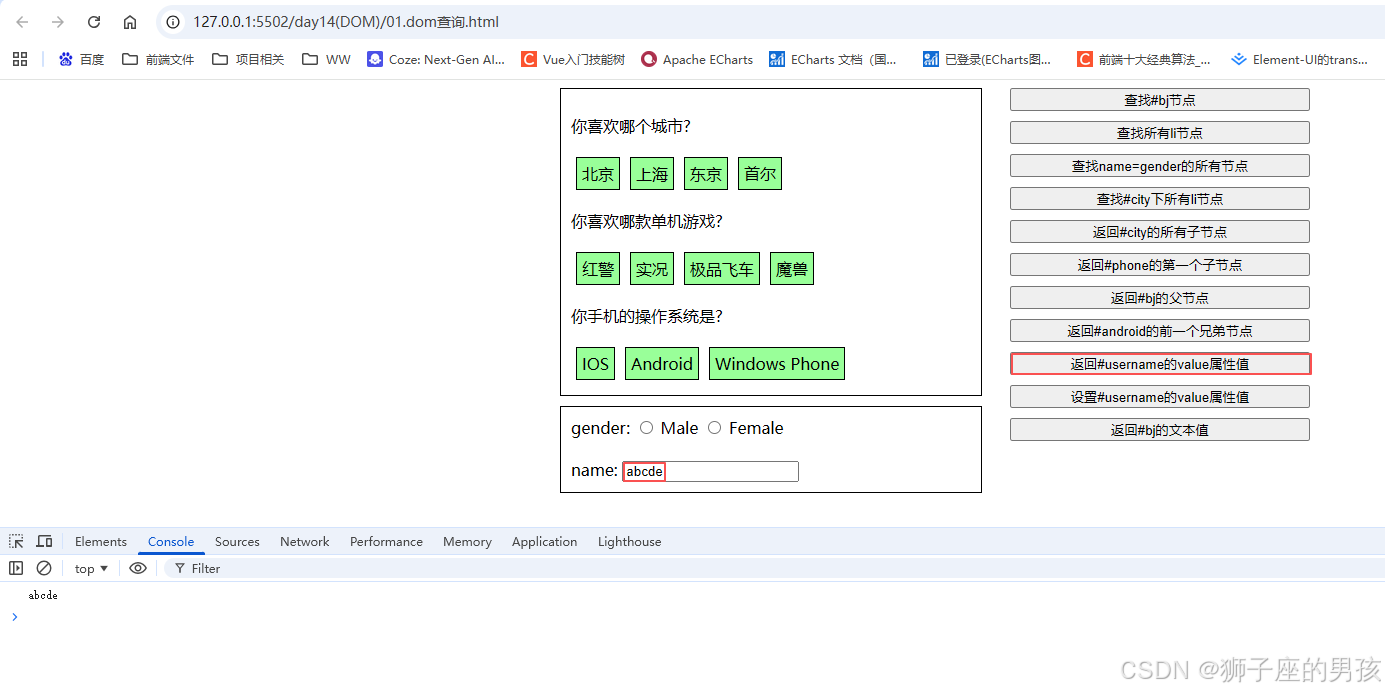
Task: Click the live expression eye icon
Action: pyautogui.click(x=138, y=568)
